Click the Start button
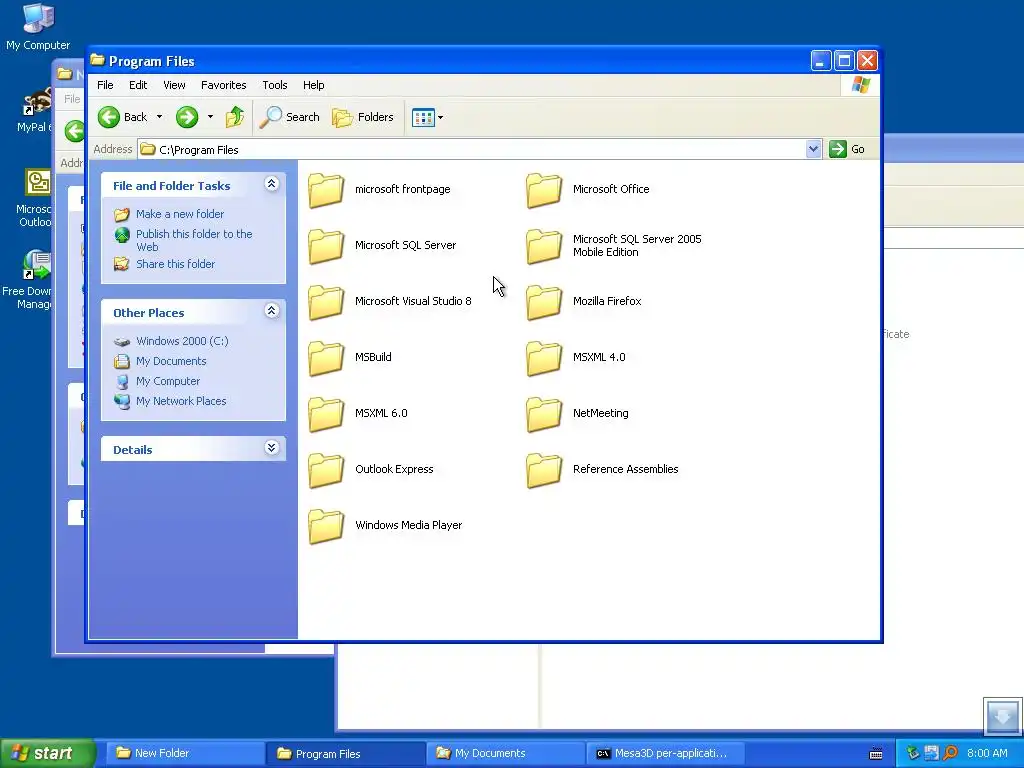The width and height of the screenshot is (1024, 768). 47,754
